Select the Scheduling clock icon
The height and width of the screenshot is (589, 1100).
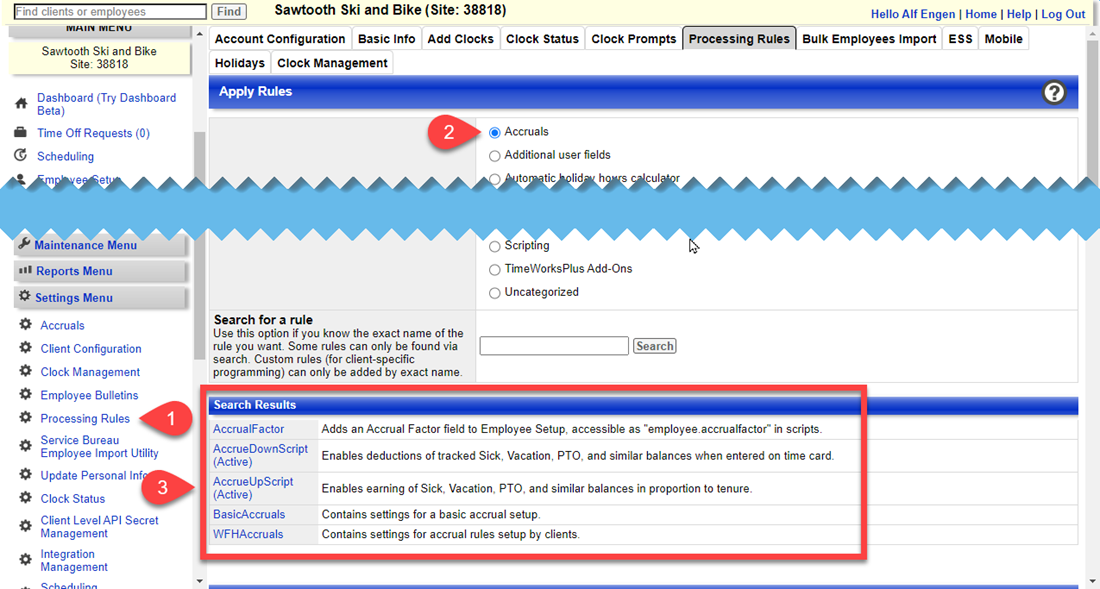click(21, 156)
